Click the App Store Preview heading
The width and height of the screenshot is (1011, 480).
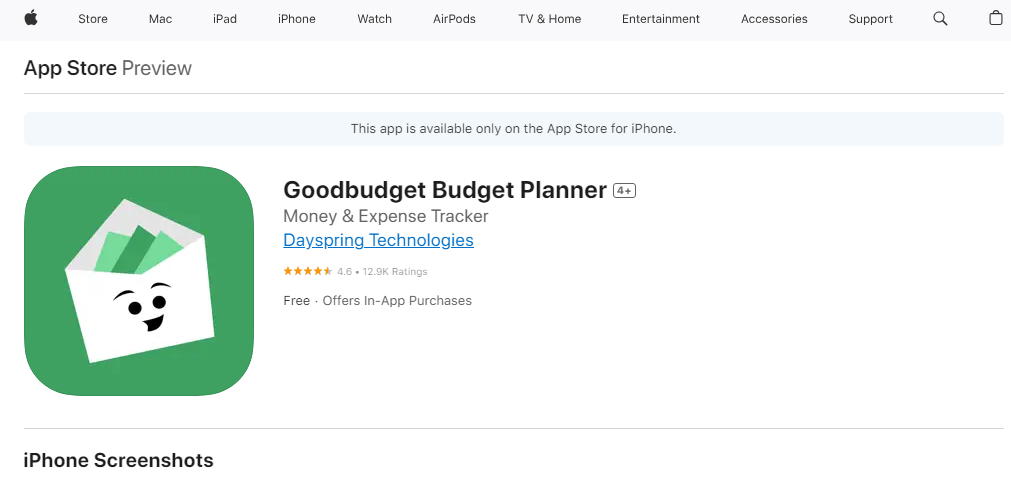point(108,68)
